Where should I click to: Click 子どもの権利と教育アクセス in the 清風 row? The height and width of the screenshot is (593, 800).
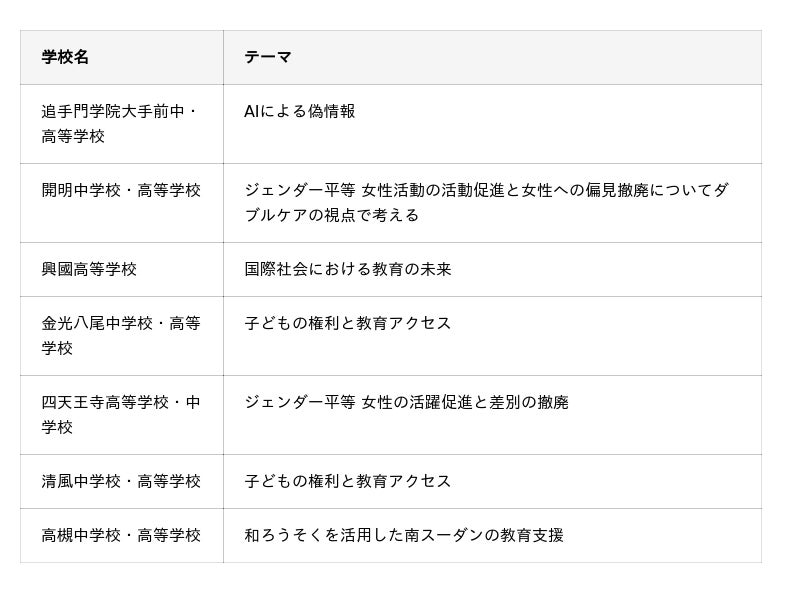(x=348, y=481)
